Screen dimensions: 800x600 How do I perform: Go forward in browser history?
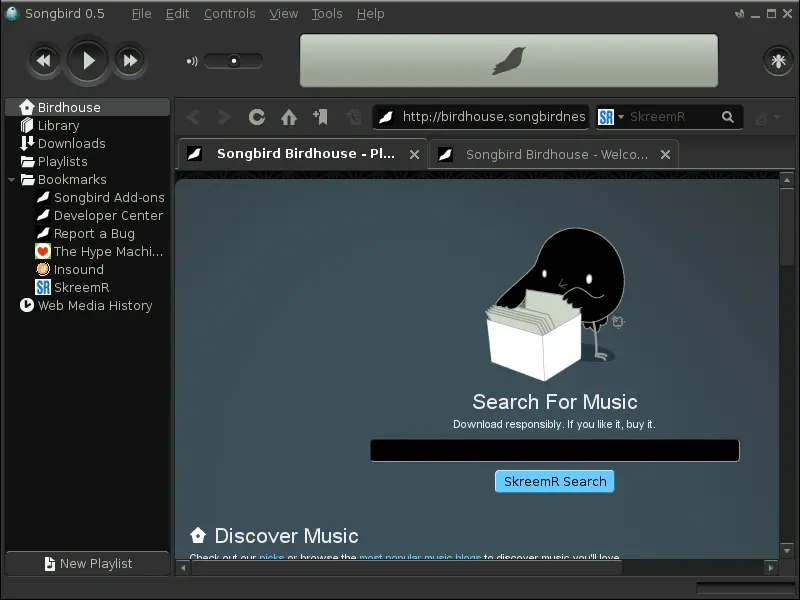click(x=223, y=117)
